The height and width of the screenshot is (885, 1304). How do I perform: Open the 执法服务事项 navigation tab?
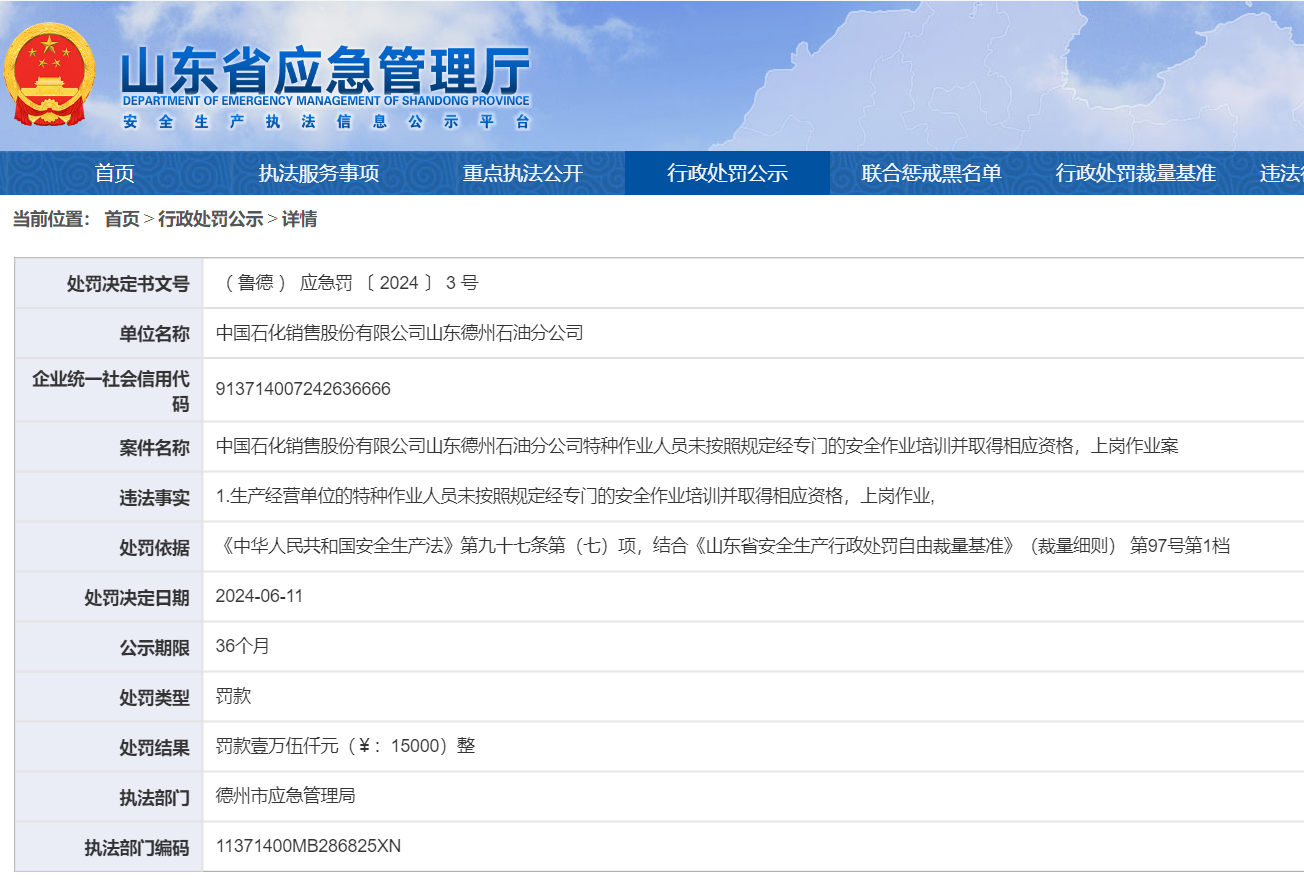pyautogui.click(x=319, y=173)
